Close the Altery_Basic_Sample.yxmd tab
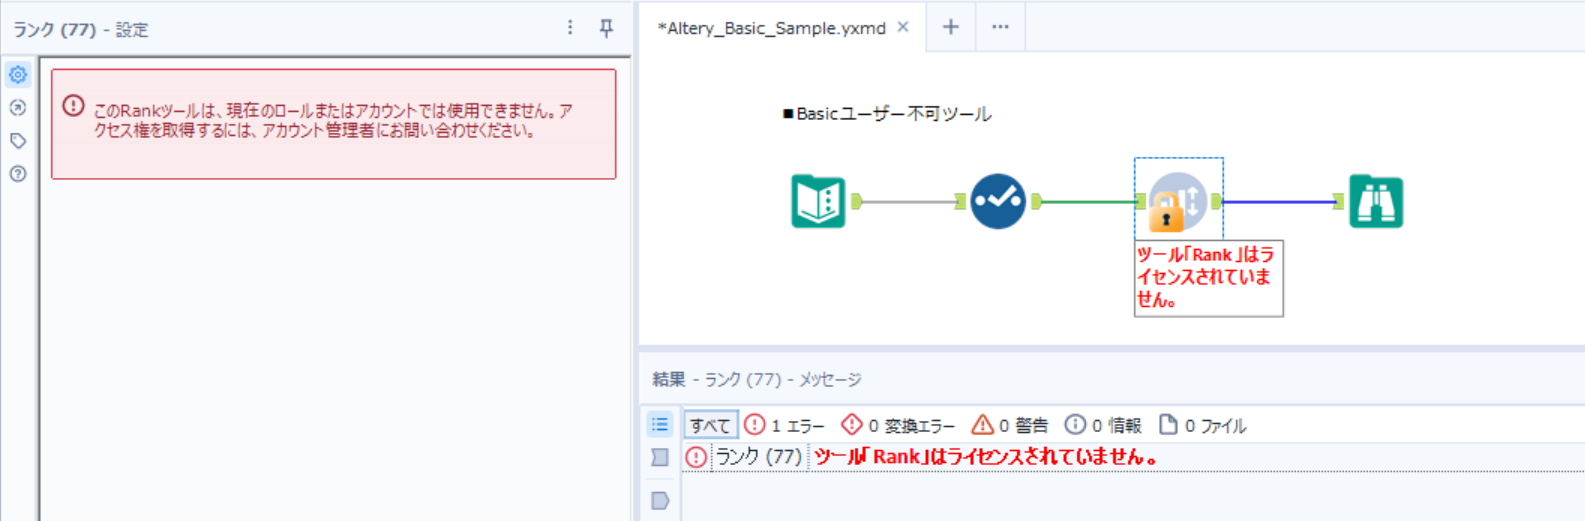 point(903,27)
